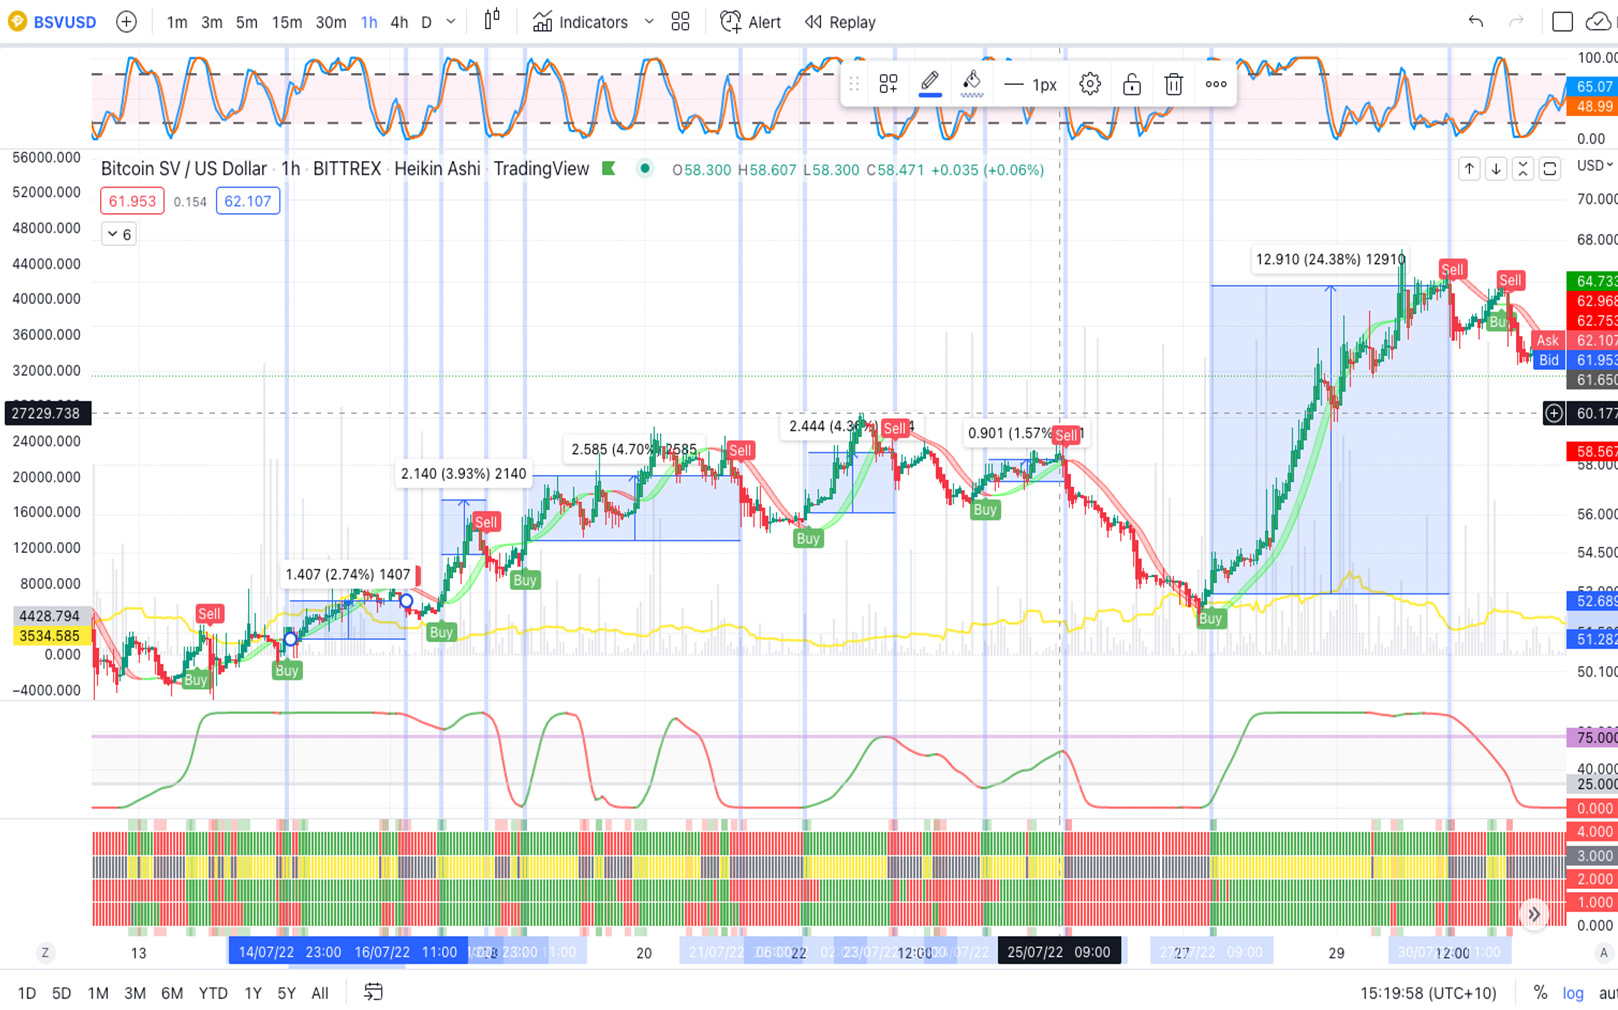This screenshot has height=1010, width=1618.
Task: Set date range to 5D
Action: coord(62,993)
